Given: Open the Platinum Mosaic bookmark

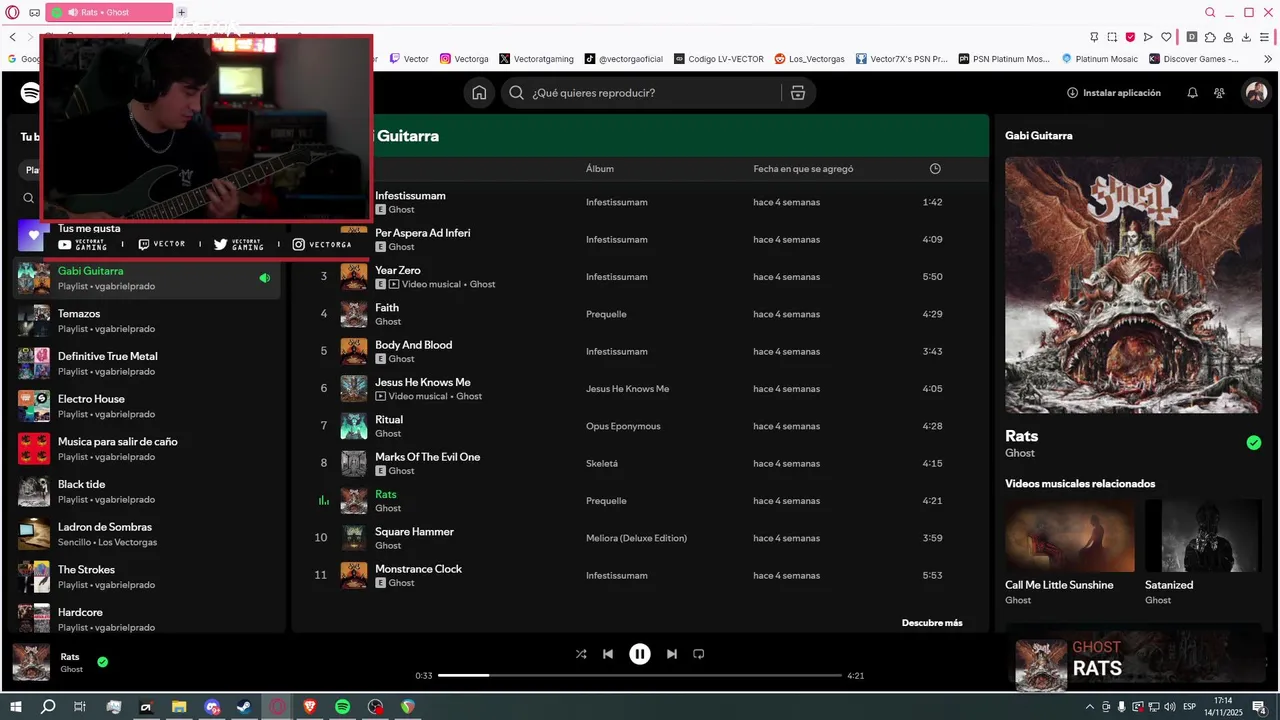Looking at the screenshot, I should click(1099, 59).
